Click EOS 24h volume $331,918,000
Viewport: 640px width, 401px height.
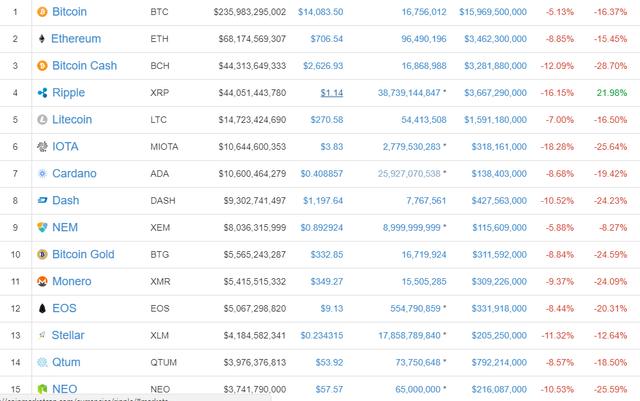tap(499, 308)
